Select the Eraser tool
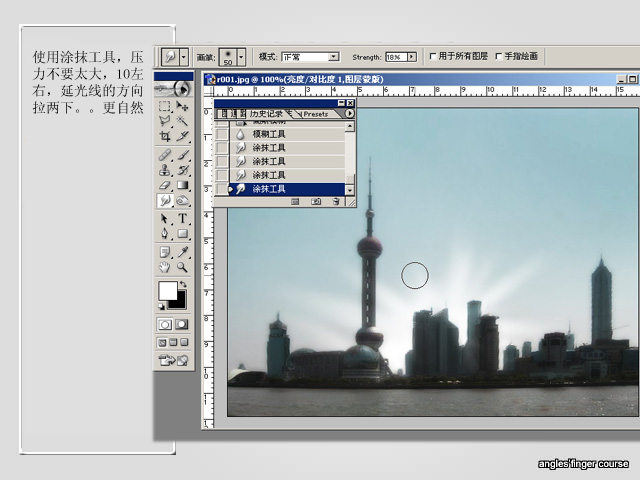 point(164,185)
